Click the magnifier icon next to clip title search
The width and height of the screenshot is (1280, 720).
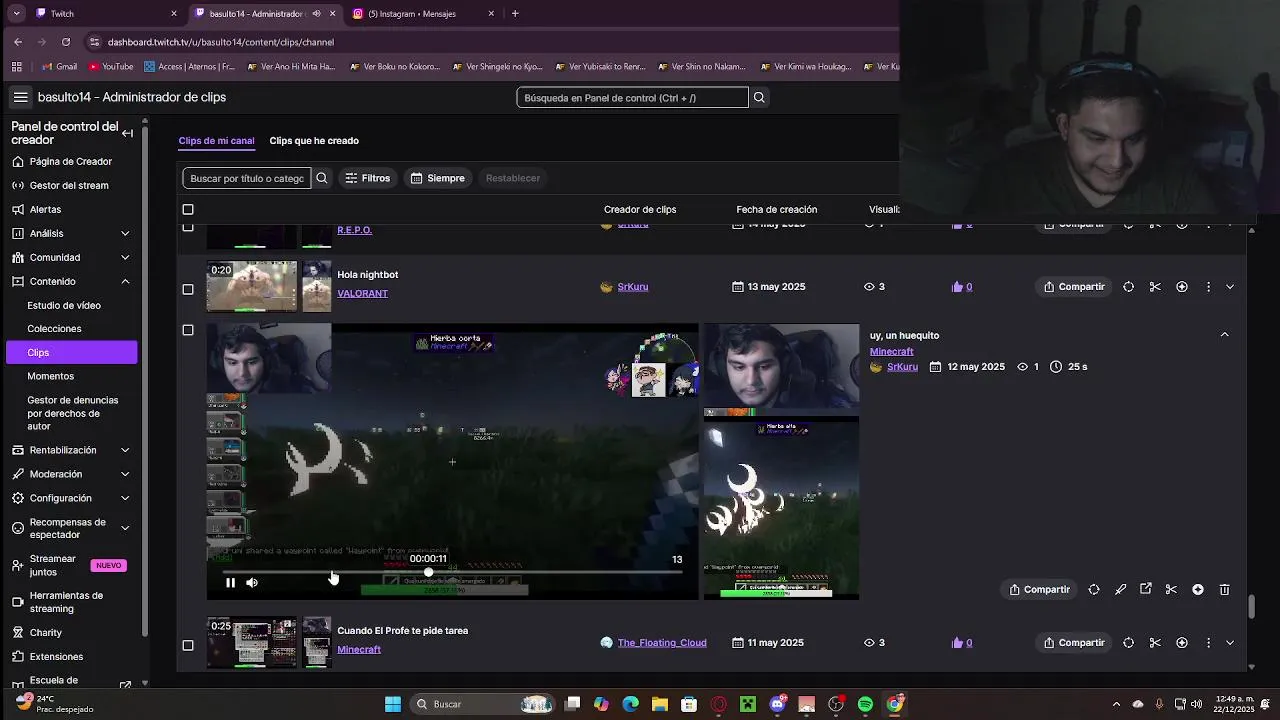tap(322, 178)
